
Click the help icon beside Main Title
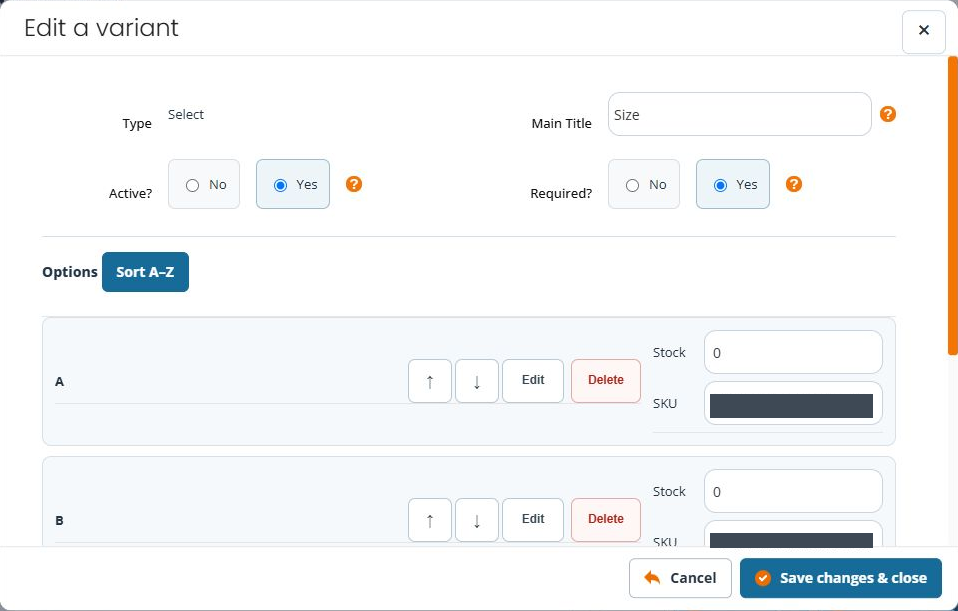(x=888, y=114)
